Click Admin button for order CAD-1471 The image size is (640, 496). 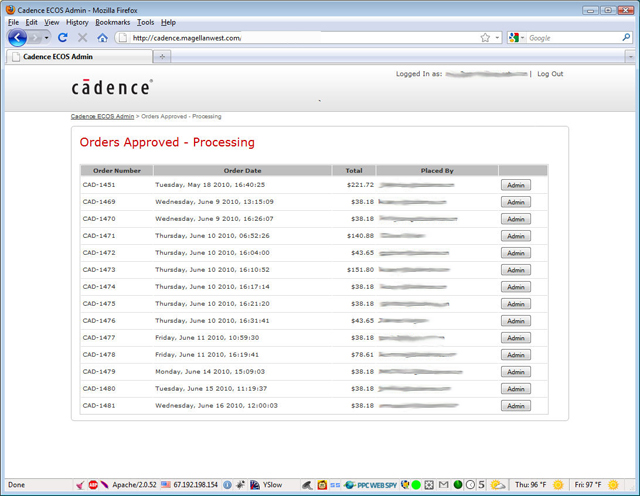coord(516,236)
